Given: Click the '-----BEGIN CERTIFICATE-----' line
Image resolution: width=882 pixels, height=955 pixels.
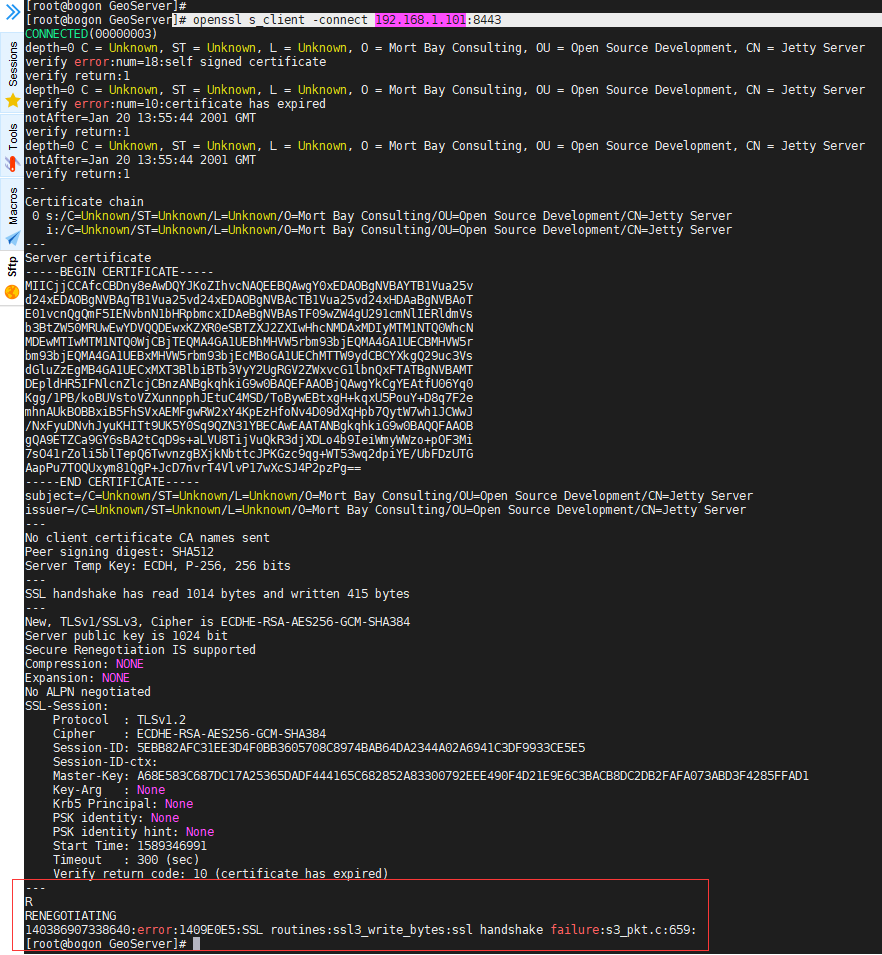Looking at the screenshot, I should click(119, 272).
